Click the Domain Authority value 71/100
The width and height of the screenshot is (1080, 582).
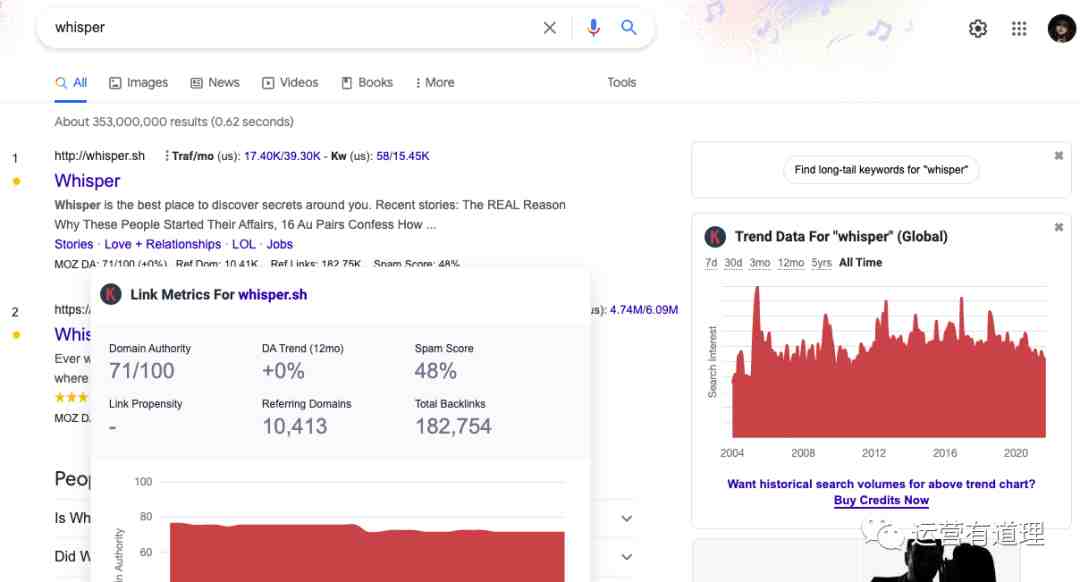coord(142,371)
